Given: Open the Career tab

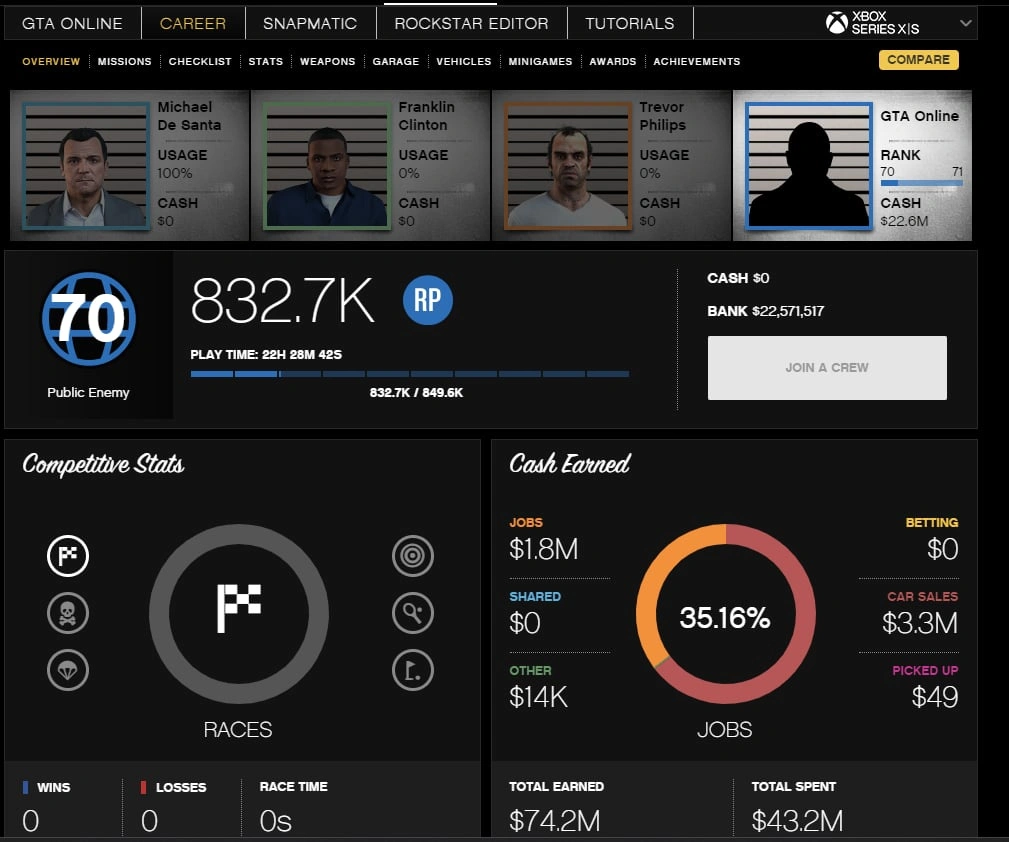Looking at the screenshot, I should coord(192,24).
